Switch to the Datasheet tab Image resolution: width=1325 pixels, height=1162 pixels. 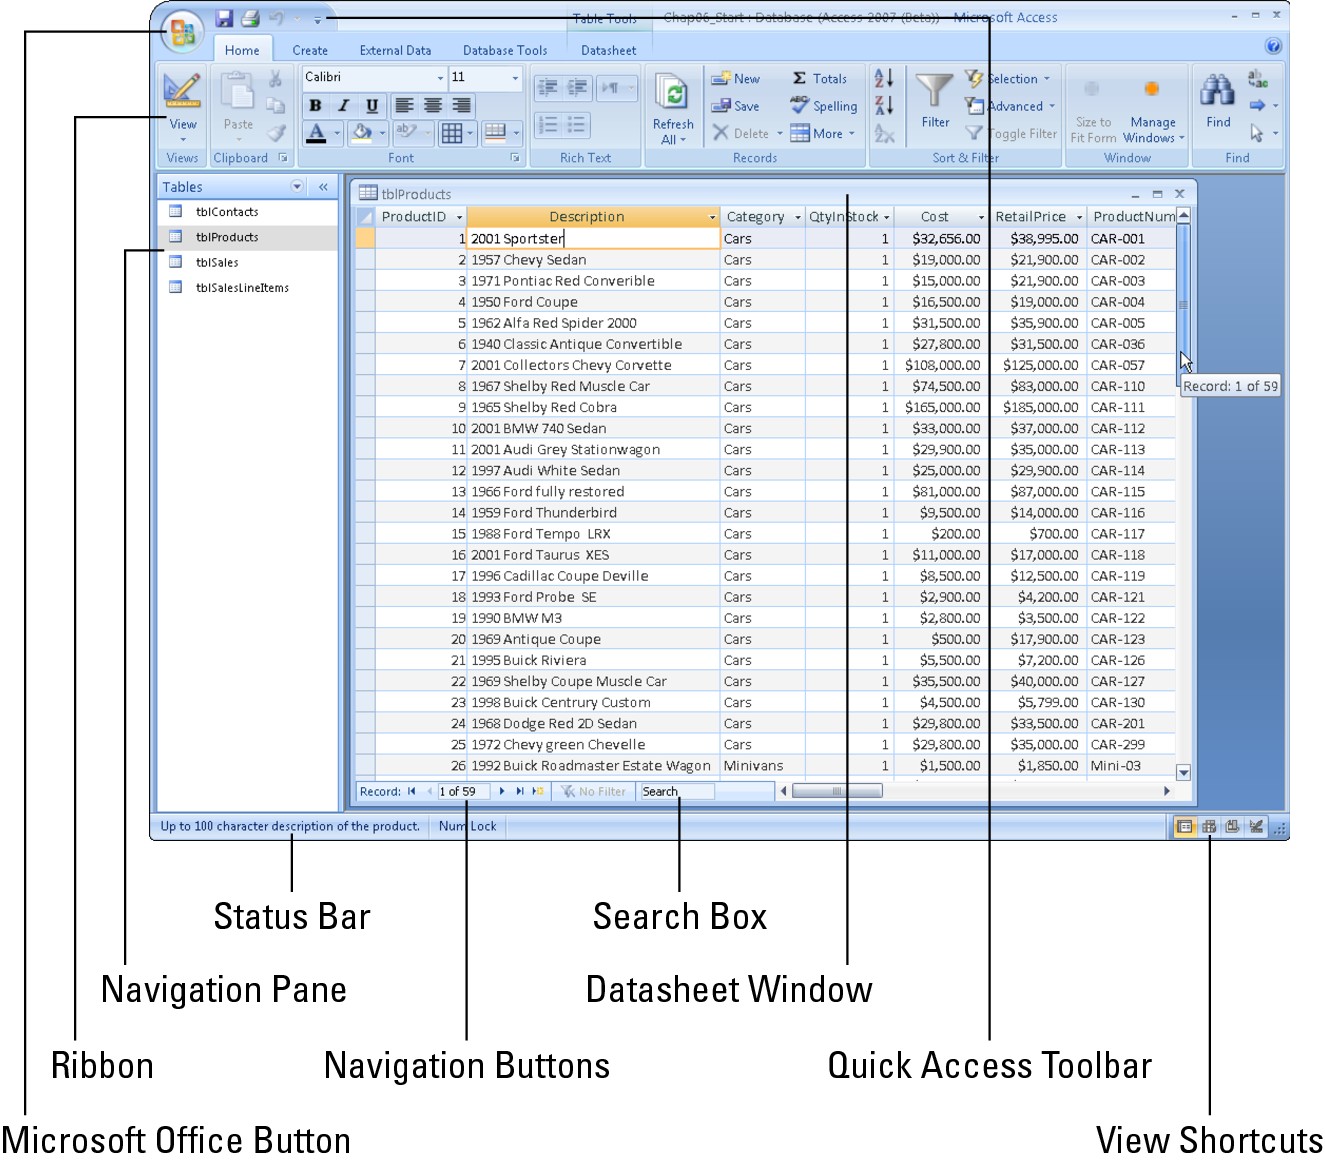coord(608,50)
